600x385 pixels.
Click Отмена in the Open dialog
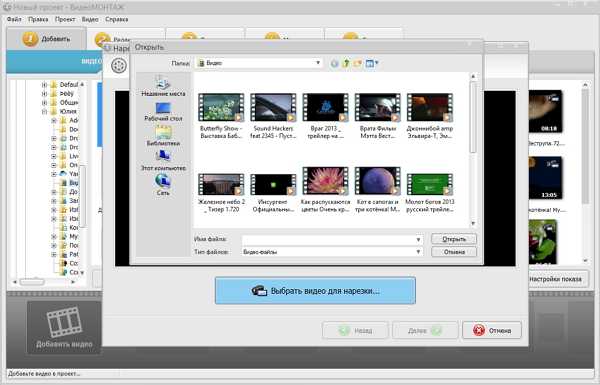pyautogui.click(x=454, y=252)
